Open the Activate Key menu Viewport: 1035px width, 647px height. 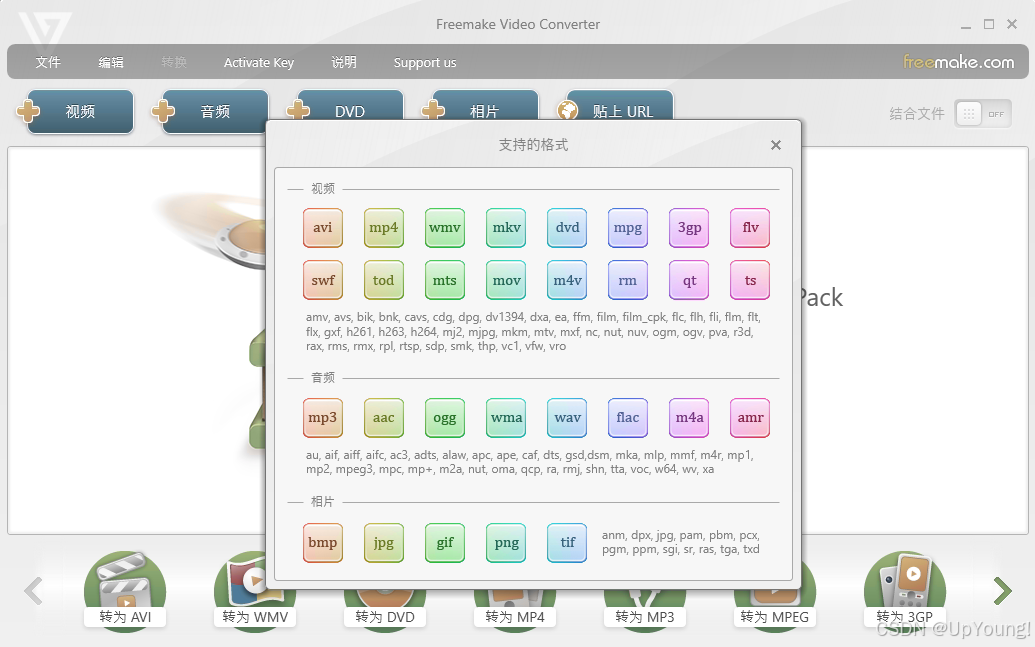(x=259, y=63)
